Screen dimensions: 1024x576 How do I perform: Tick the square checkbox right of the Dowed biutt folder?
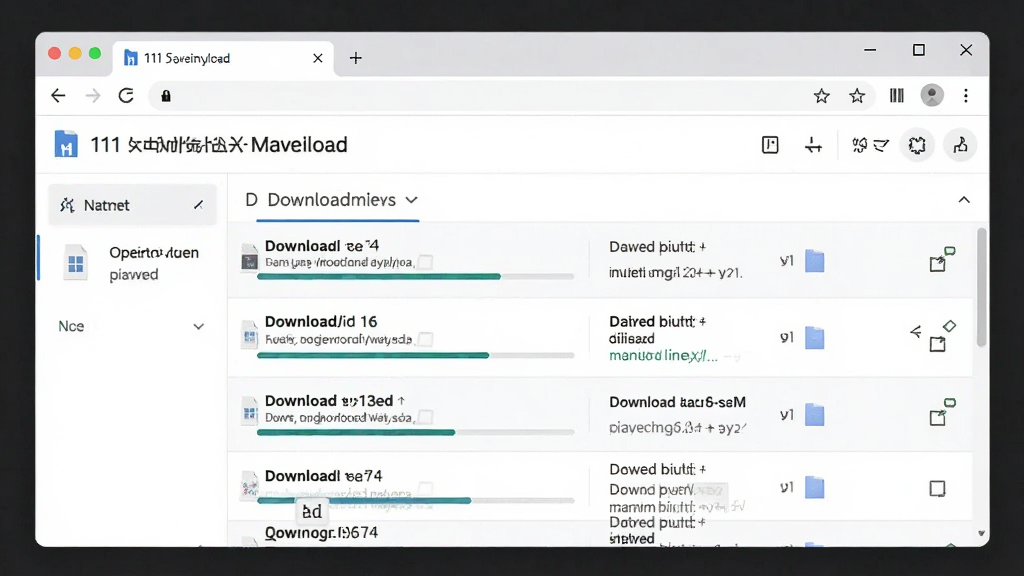(x=937, y=488)
